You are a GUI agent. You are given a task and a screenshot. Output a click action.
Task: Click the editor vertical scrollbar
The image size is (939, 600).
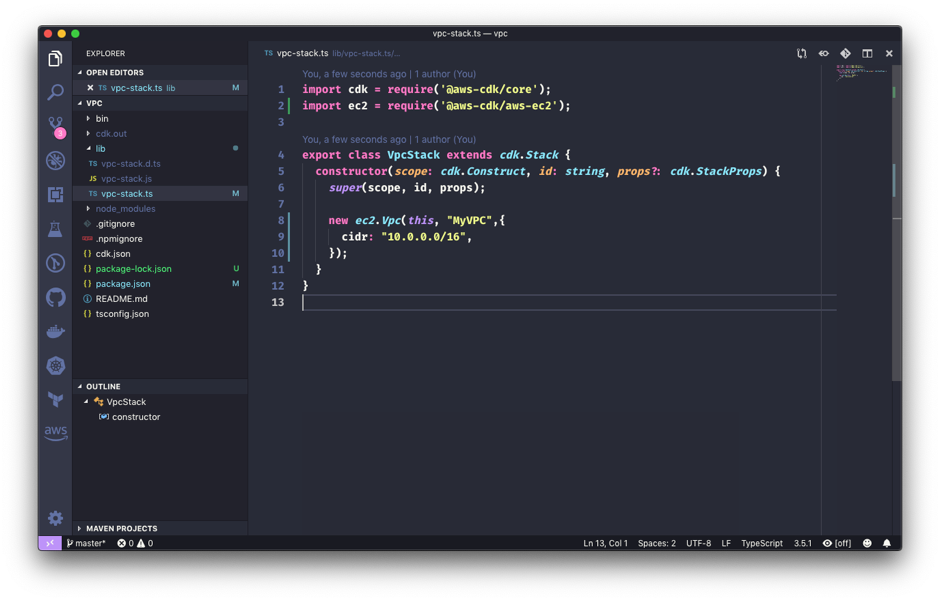[896, 223]
